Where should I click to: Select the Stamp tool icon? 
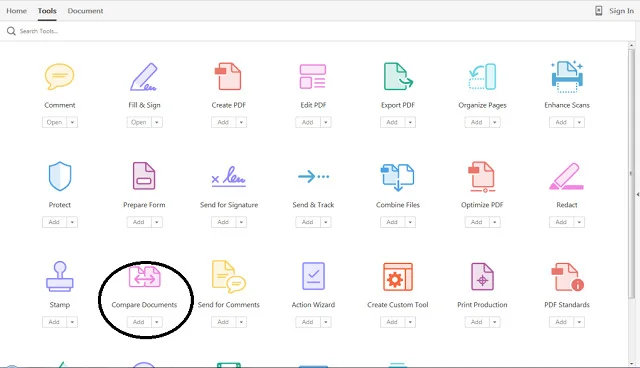(60, 276)
